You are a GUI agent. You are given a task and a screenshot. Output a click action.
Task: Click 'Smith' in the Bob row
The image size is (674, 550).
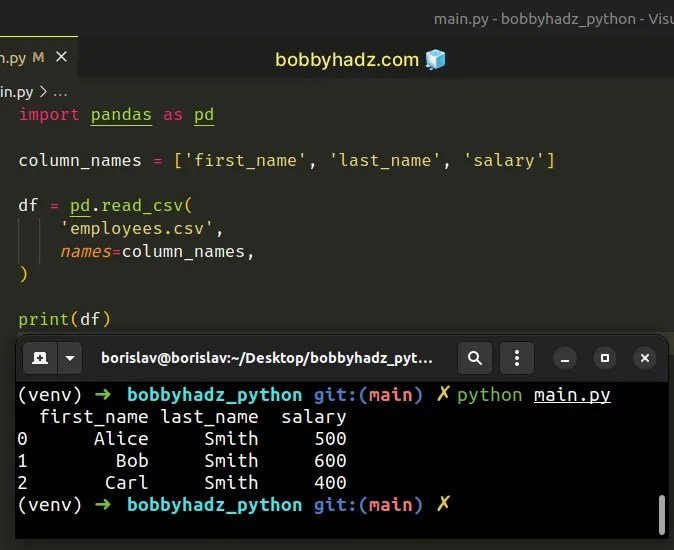point(231,461)
